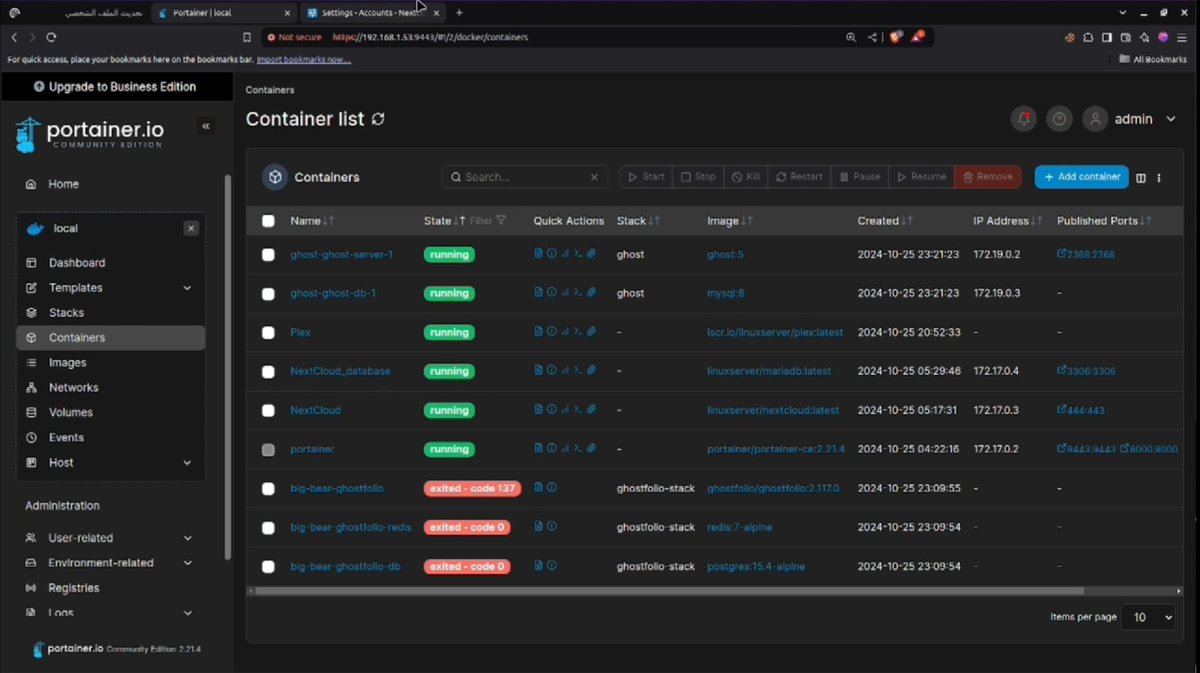This screenshot has width=1200, height=673.
Task: Close the local environment
Action: (x=191, y=228)
